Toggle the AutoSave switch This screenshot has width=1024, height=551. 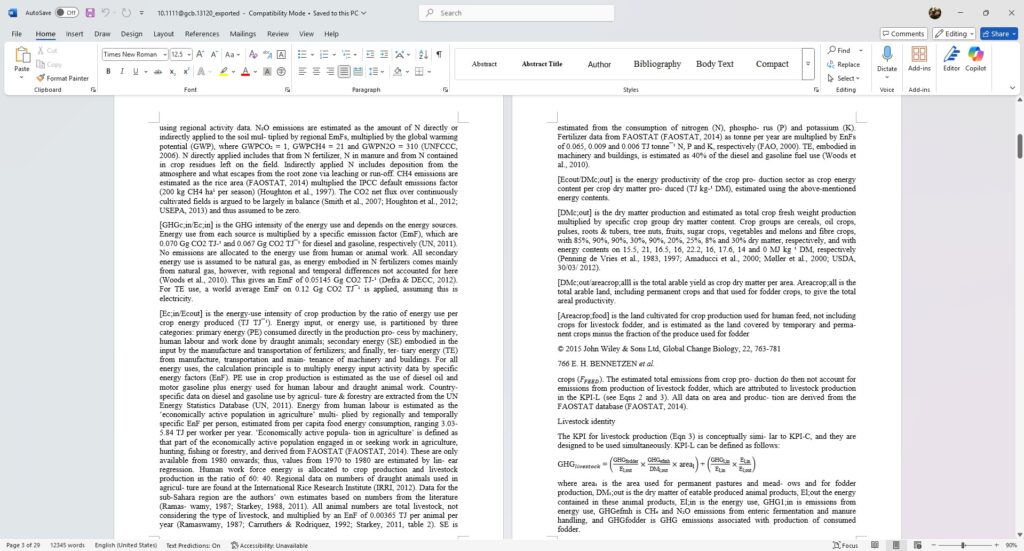(x=67, y=13)
